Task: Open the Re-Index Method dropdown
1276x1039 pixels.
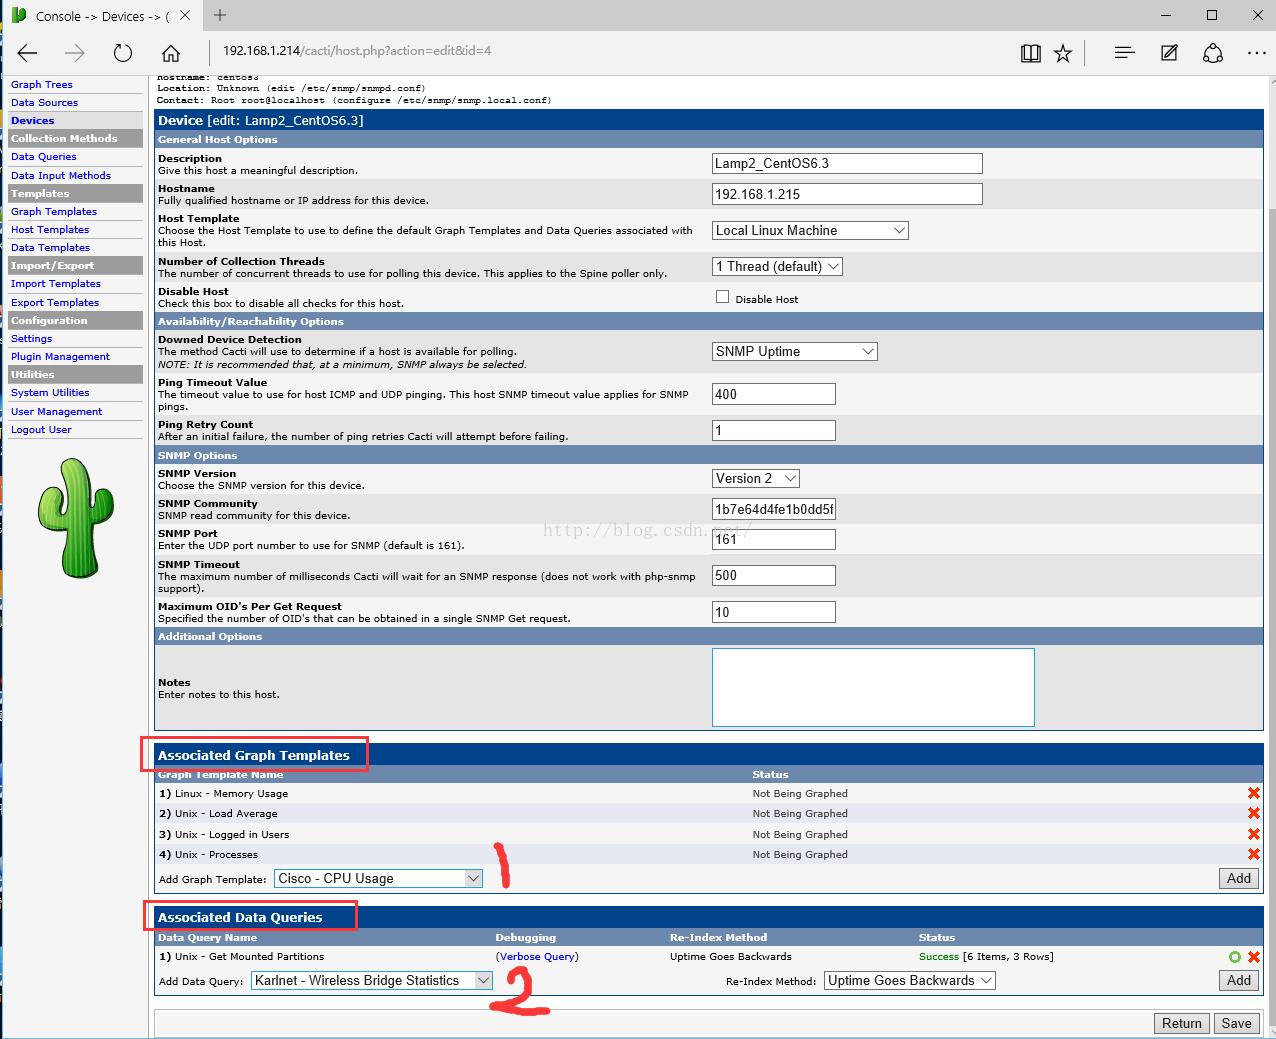Action: click(x=910, y=980)
